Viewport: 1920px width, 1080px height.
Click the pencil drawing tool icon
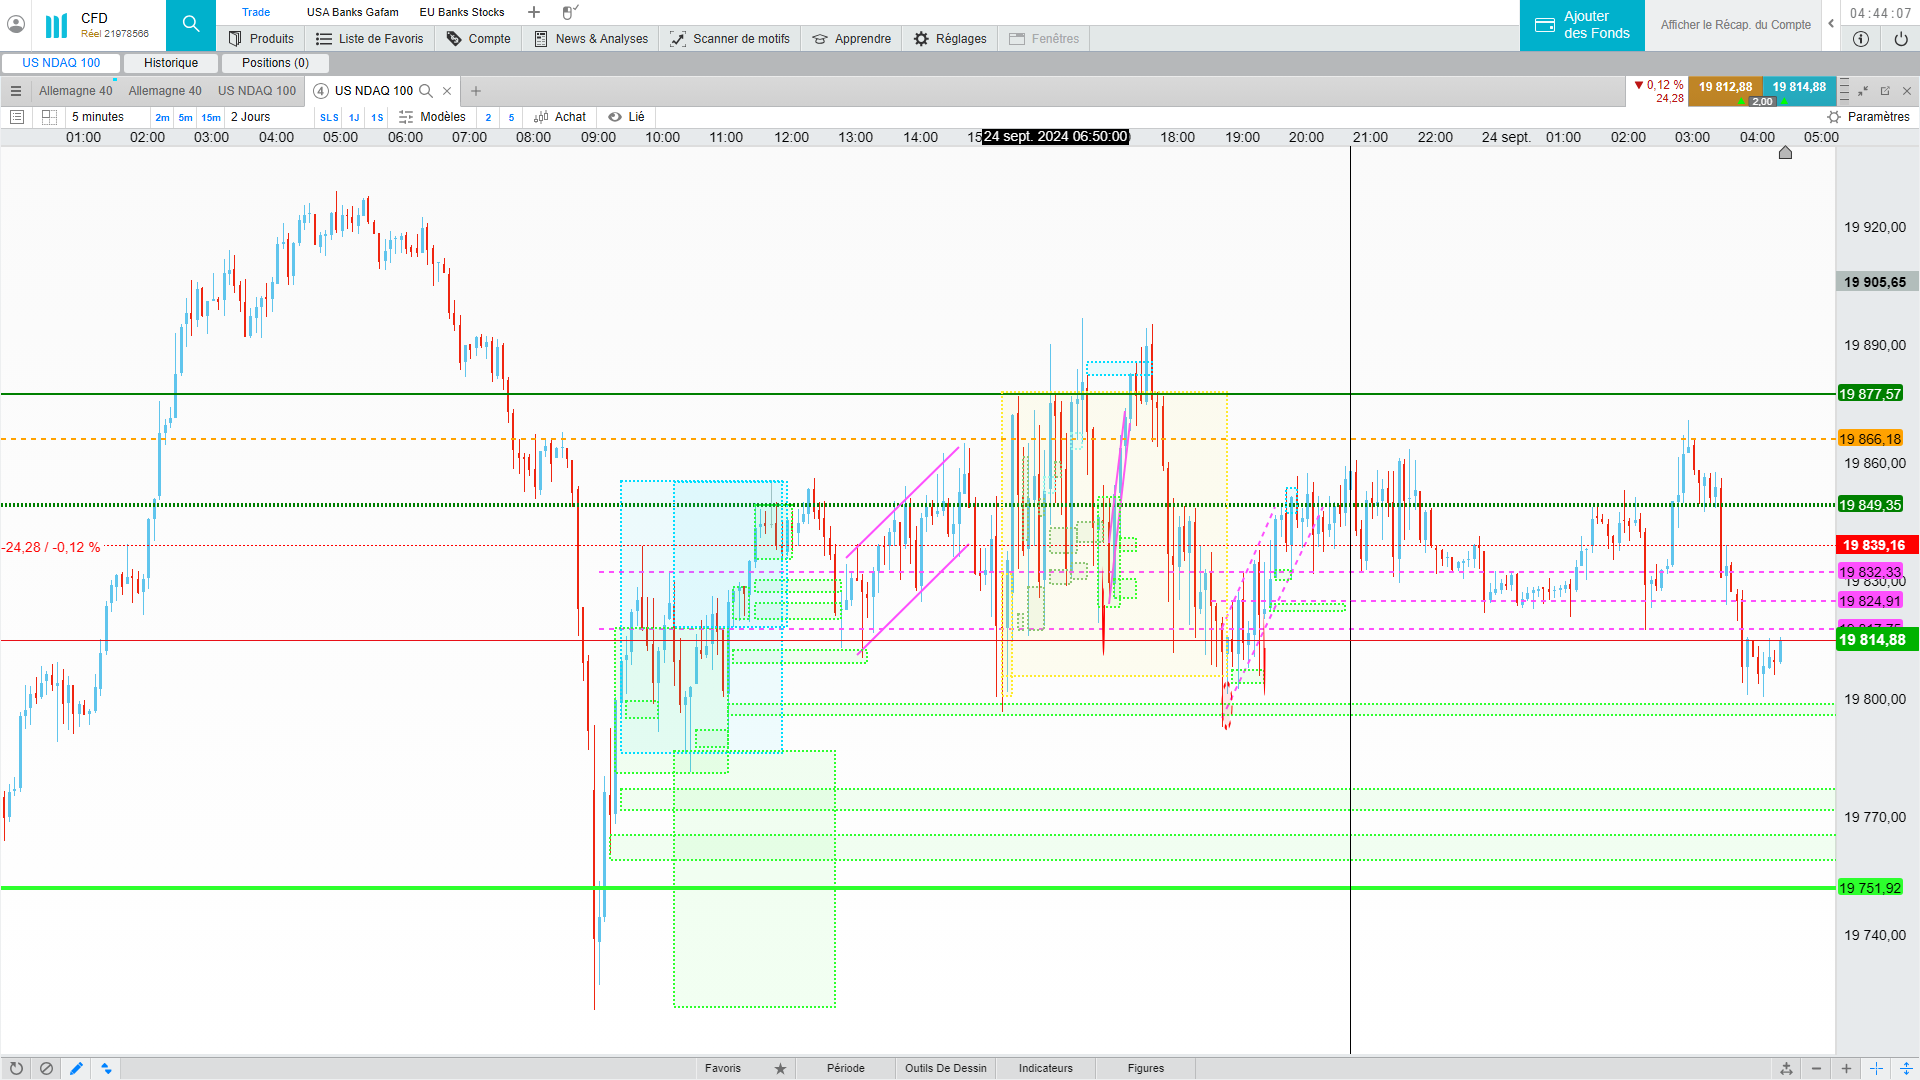76,1068
